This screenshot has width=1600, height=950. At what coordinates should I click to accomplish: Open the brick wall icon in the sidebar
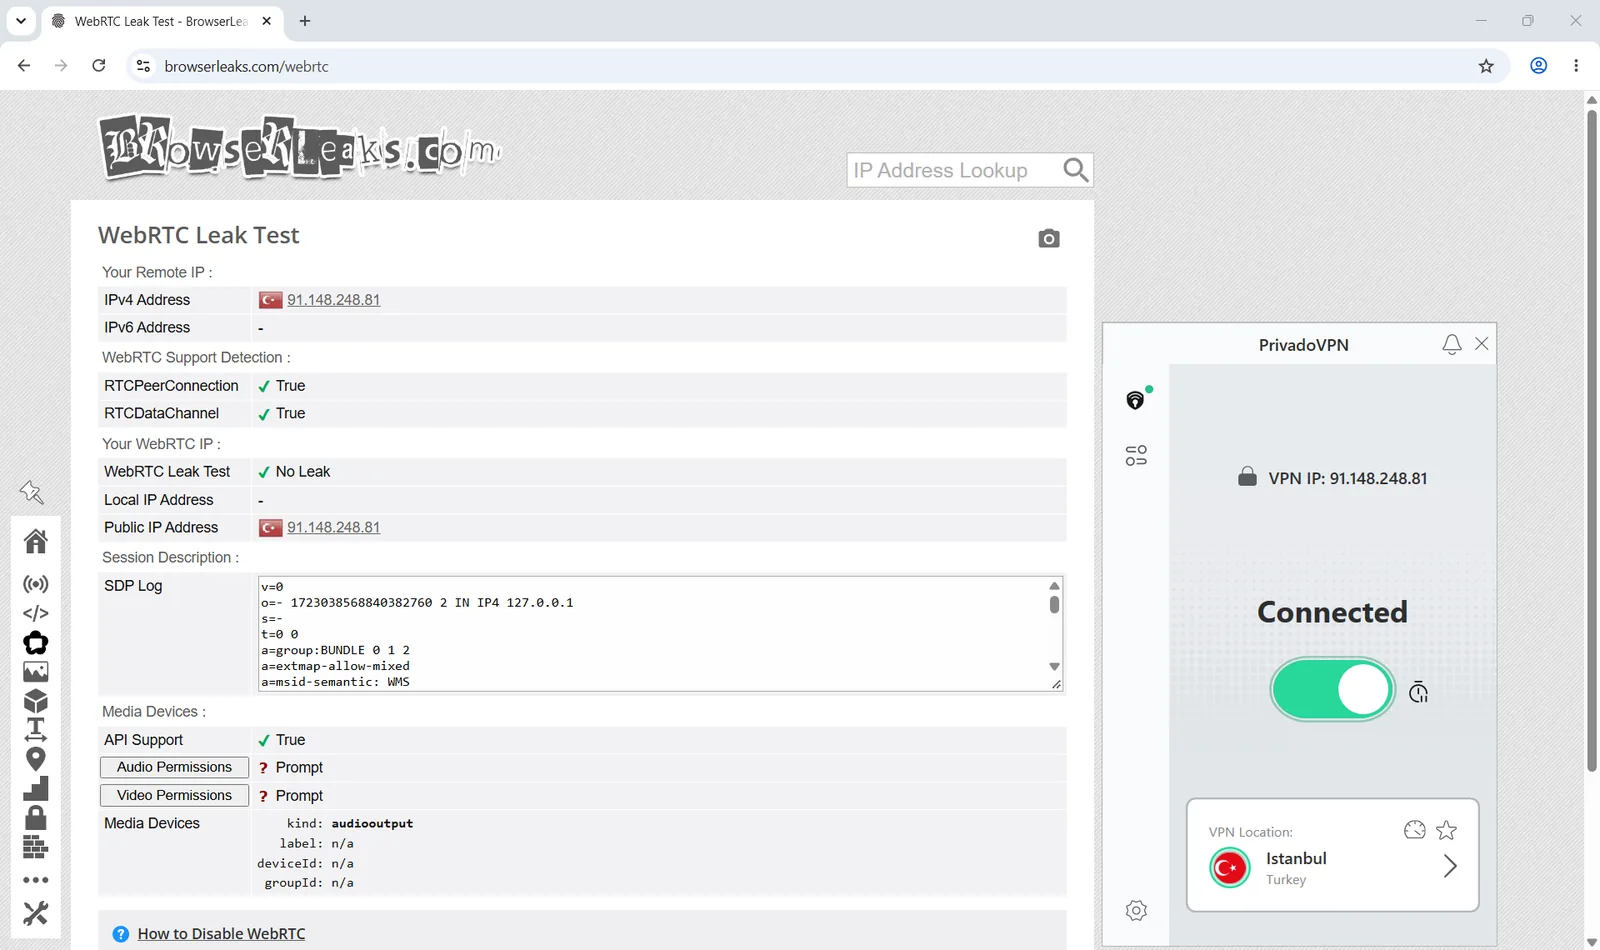tap(36, 848)
